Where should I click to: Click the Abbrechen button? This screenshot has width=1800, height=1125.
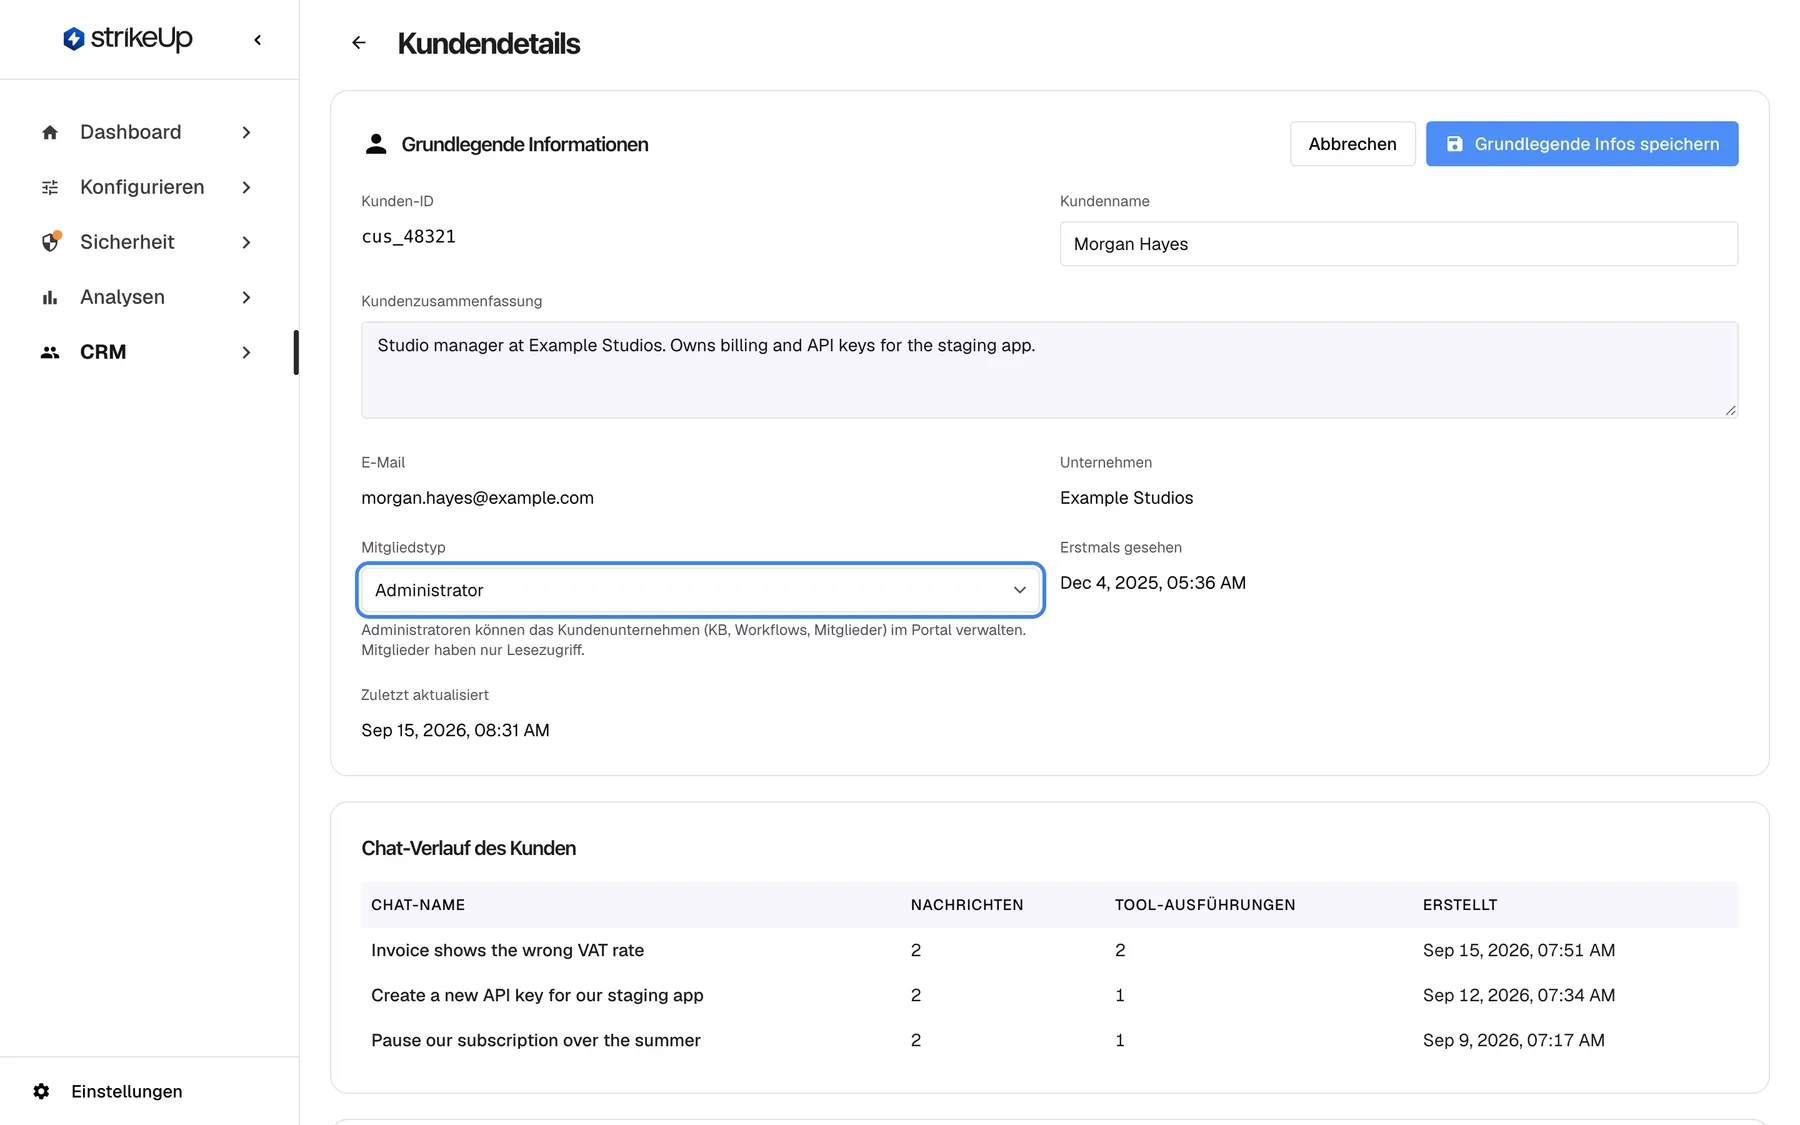click(1352, 144)
